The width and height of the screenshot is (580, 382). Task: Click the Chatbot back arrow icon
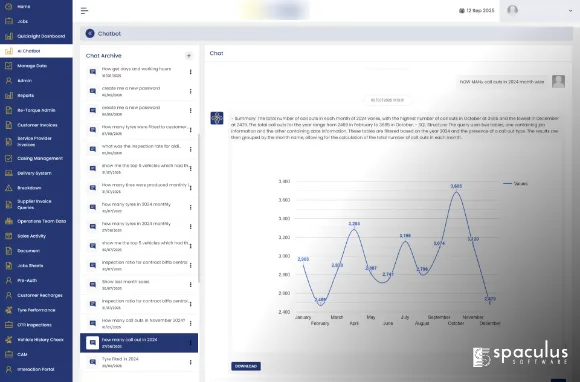point(90,34)
